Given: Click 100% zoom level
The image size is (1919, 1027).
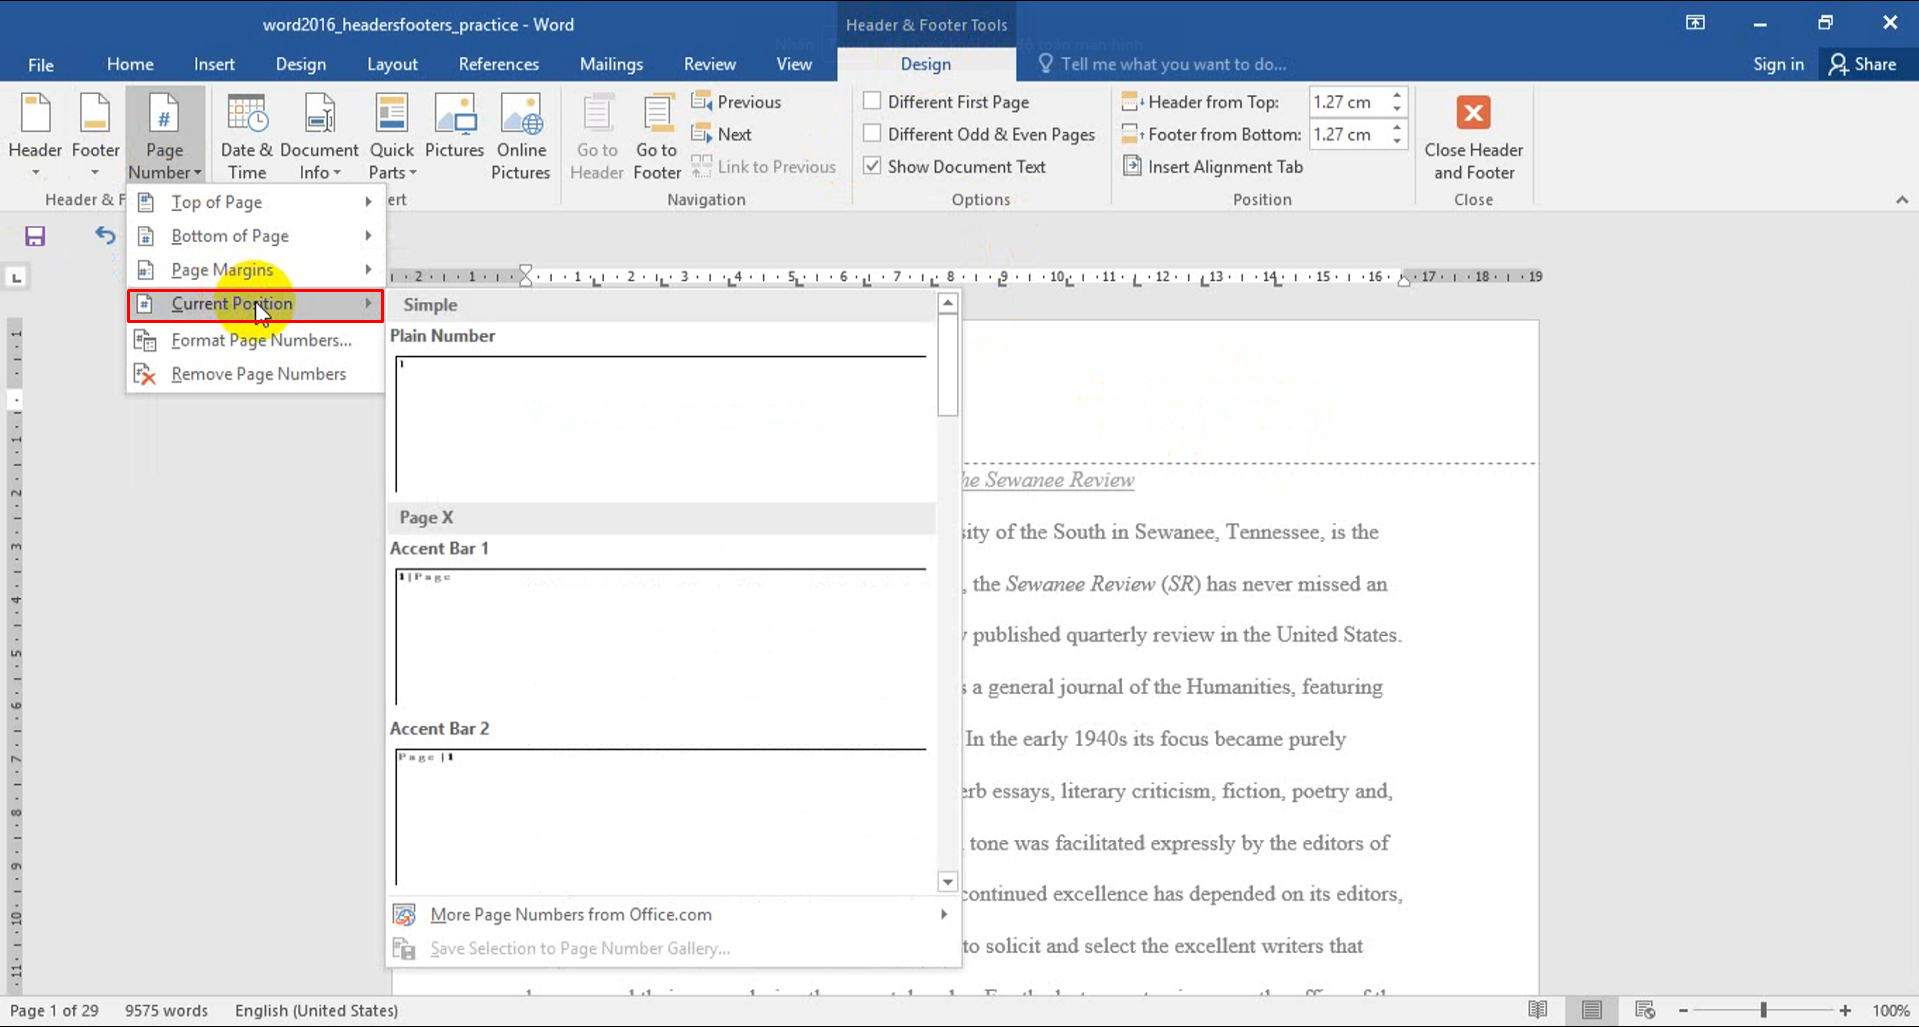Looking at the screenshot, I should tap(1890, 1011).
